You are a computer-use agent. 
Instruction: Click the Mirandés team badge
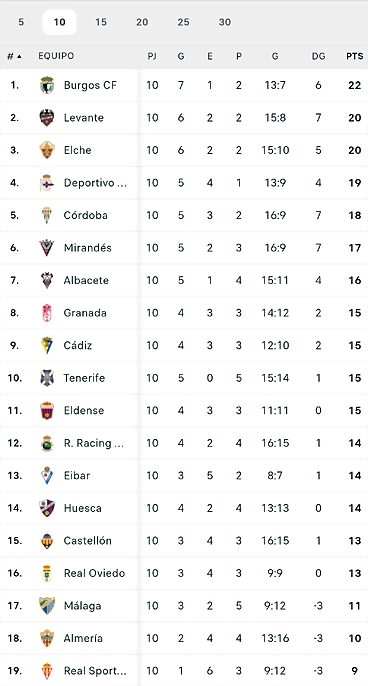(x=47, y=248)
